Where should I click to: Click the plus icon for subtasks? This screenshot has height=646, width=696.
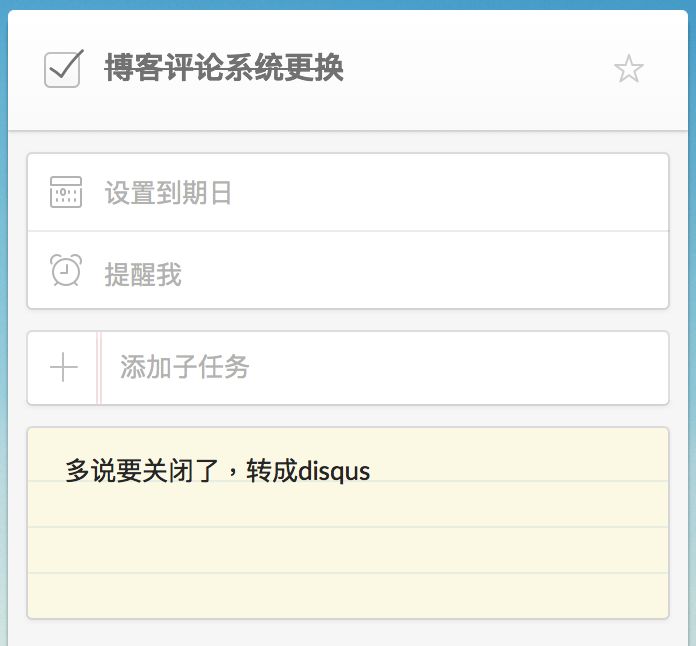click(x=64, y=368)
